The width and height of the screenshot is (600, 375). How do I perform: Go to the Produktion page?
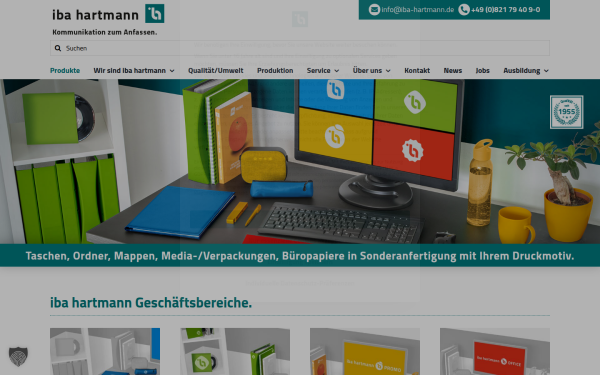[275, 70]
